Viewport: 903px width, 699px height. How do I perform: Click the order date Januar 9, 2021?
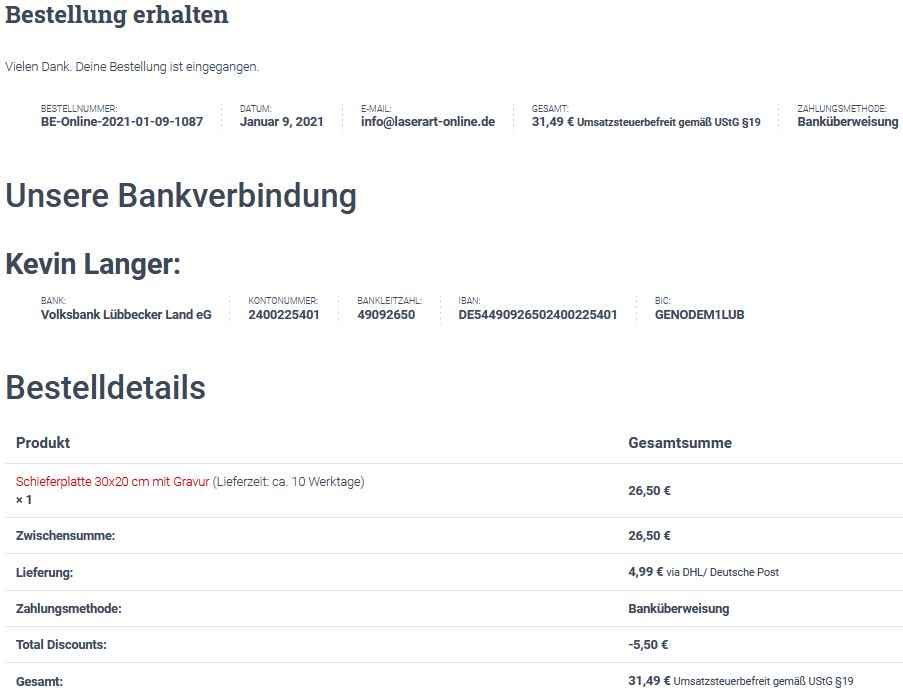[x=281, y=122]
